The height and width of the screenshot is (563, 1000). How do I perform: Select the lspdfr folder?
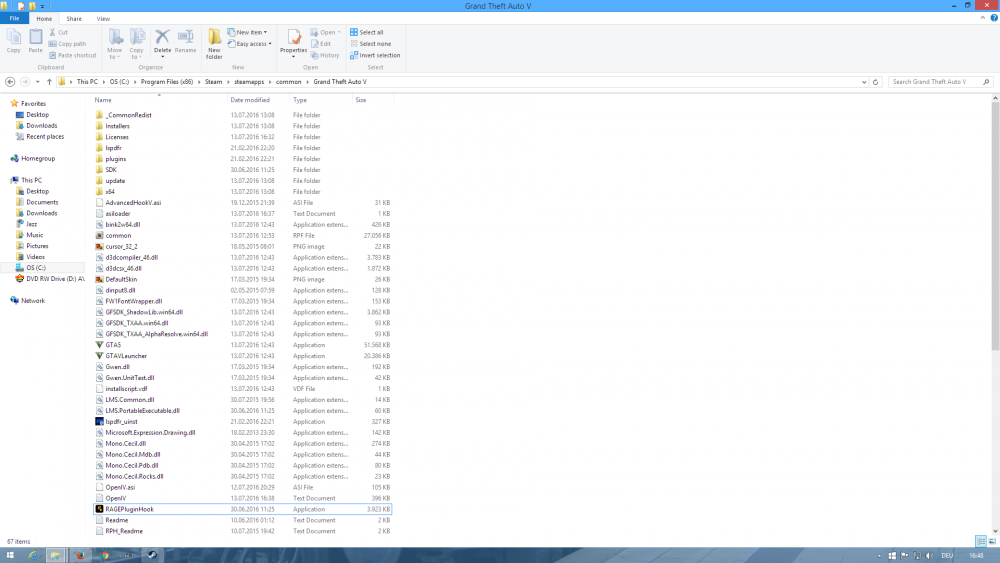pos(113,148)
